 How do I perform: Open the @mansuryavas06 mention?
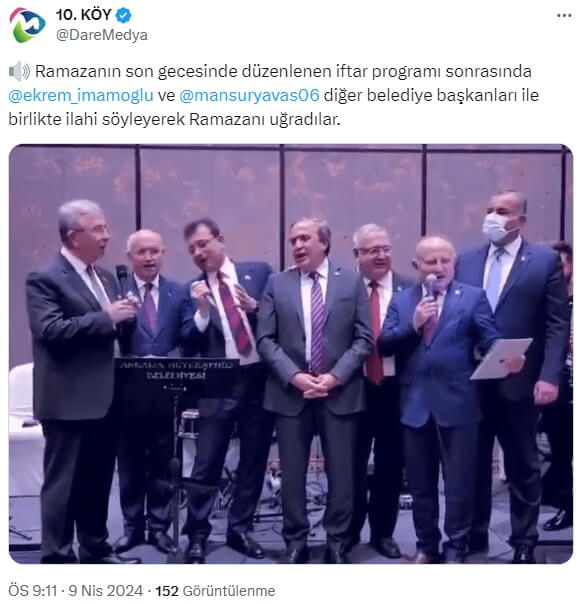tap(249, 95)
